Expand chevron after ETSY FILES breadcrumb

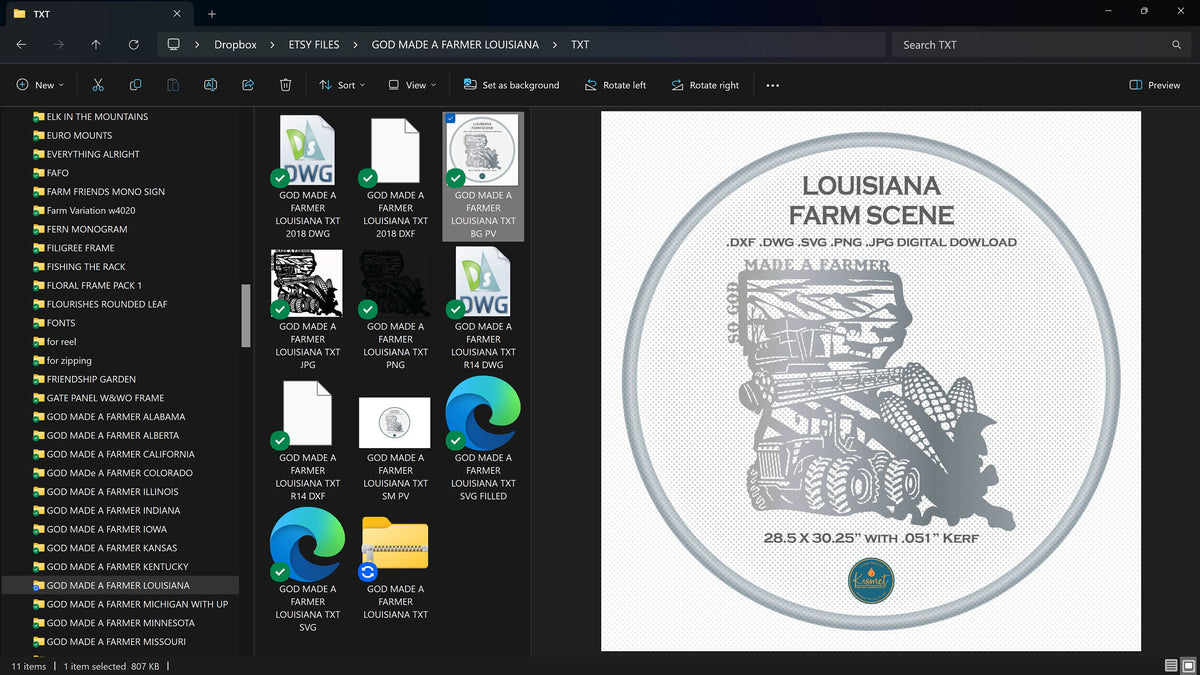pyautogui.click(x=354, y=45)
